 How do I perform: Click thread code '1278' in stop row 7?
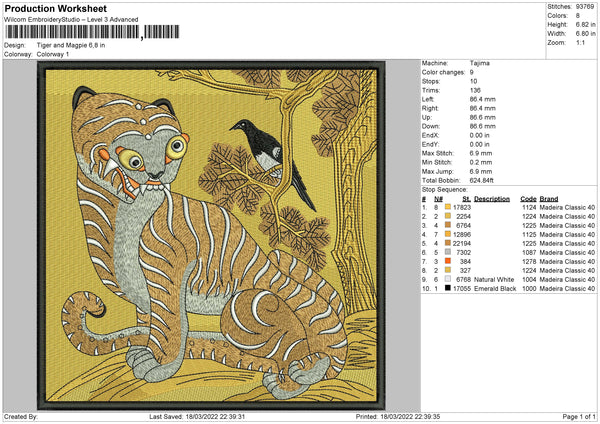529,261
